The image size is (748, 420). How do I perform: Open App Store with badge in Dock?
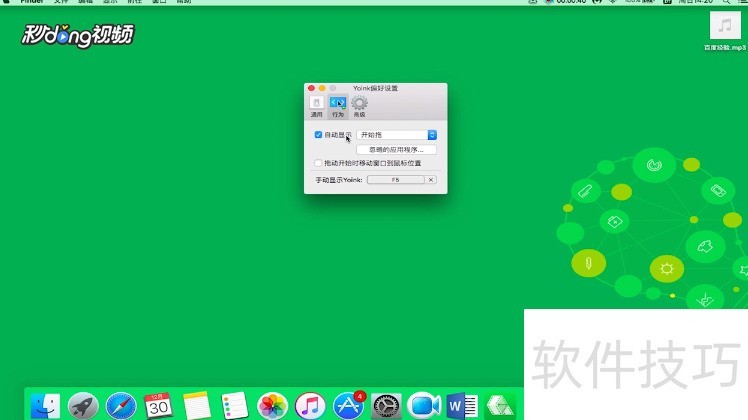point(349,406)
